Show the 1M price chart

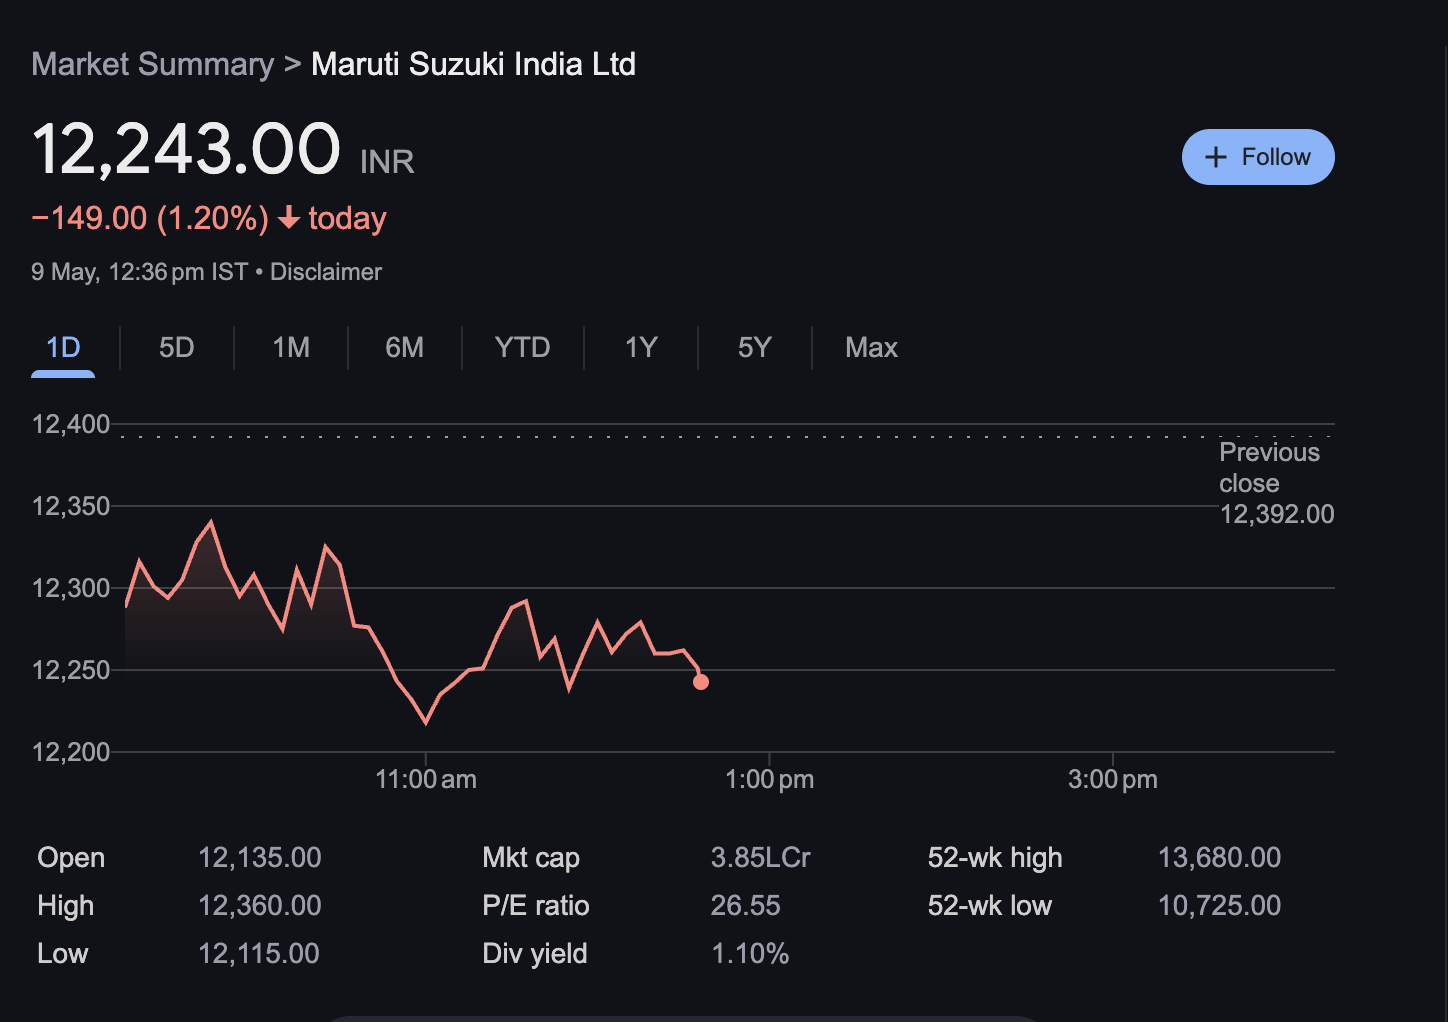coord(291,348)
